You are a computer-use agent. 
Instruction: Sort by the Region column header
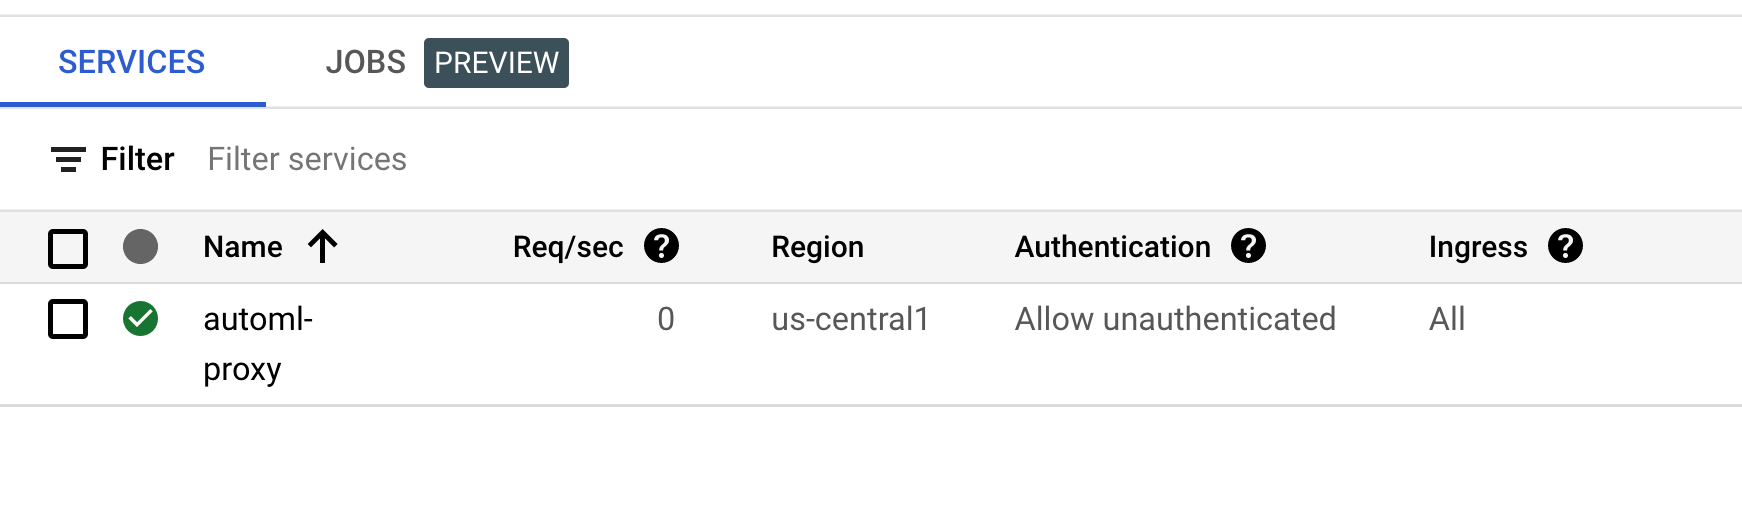point(817,247)
